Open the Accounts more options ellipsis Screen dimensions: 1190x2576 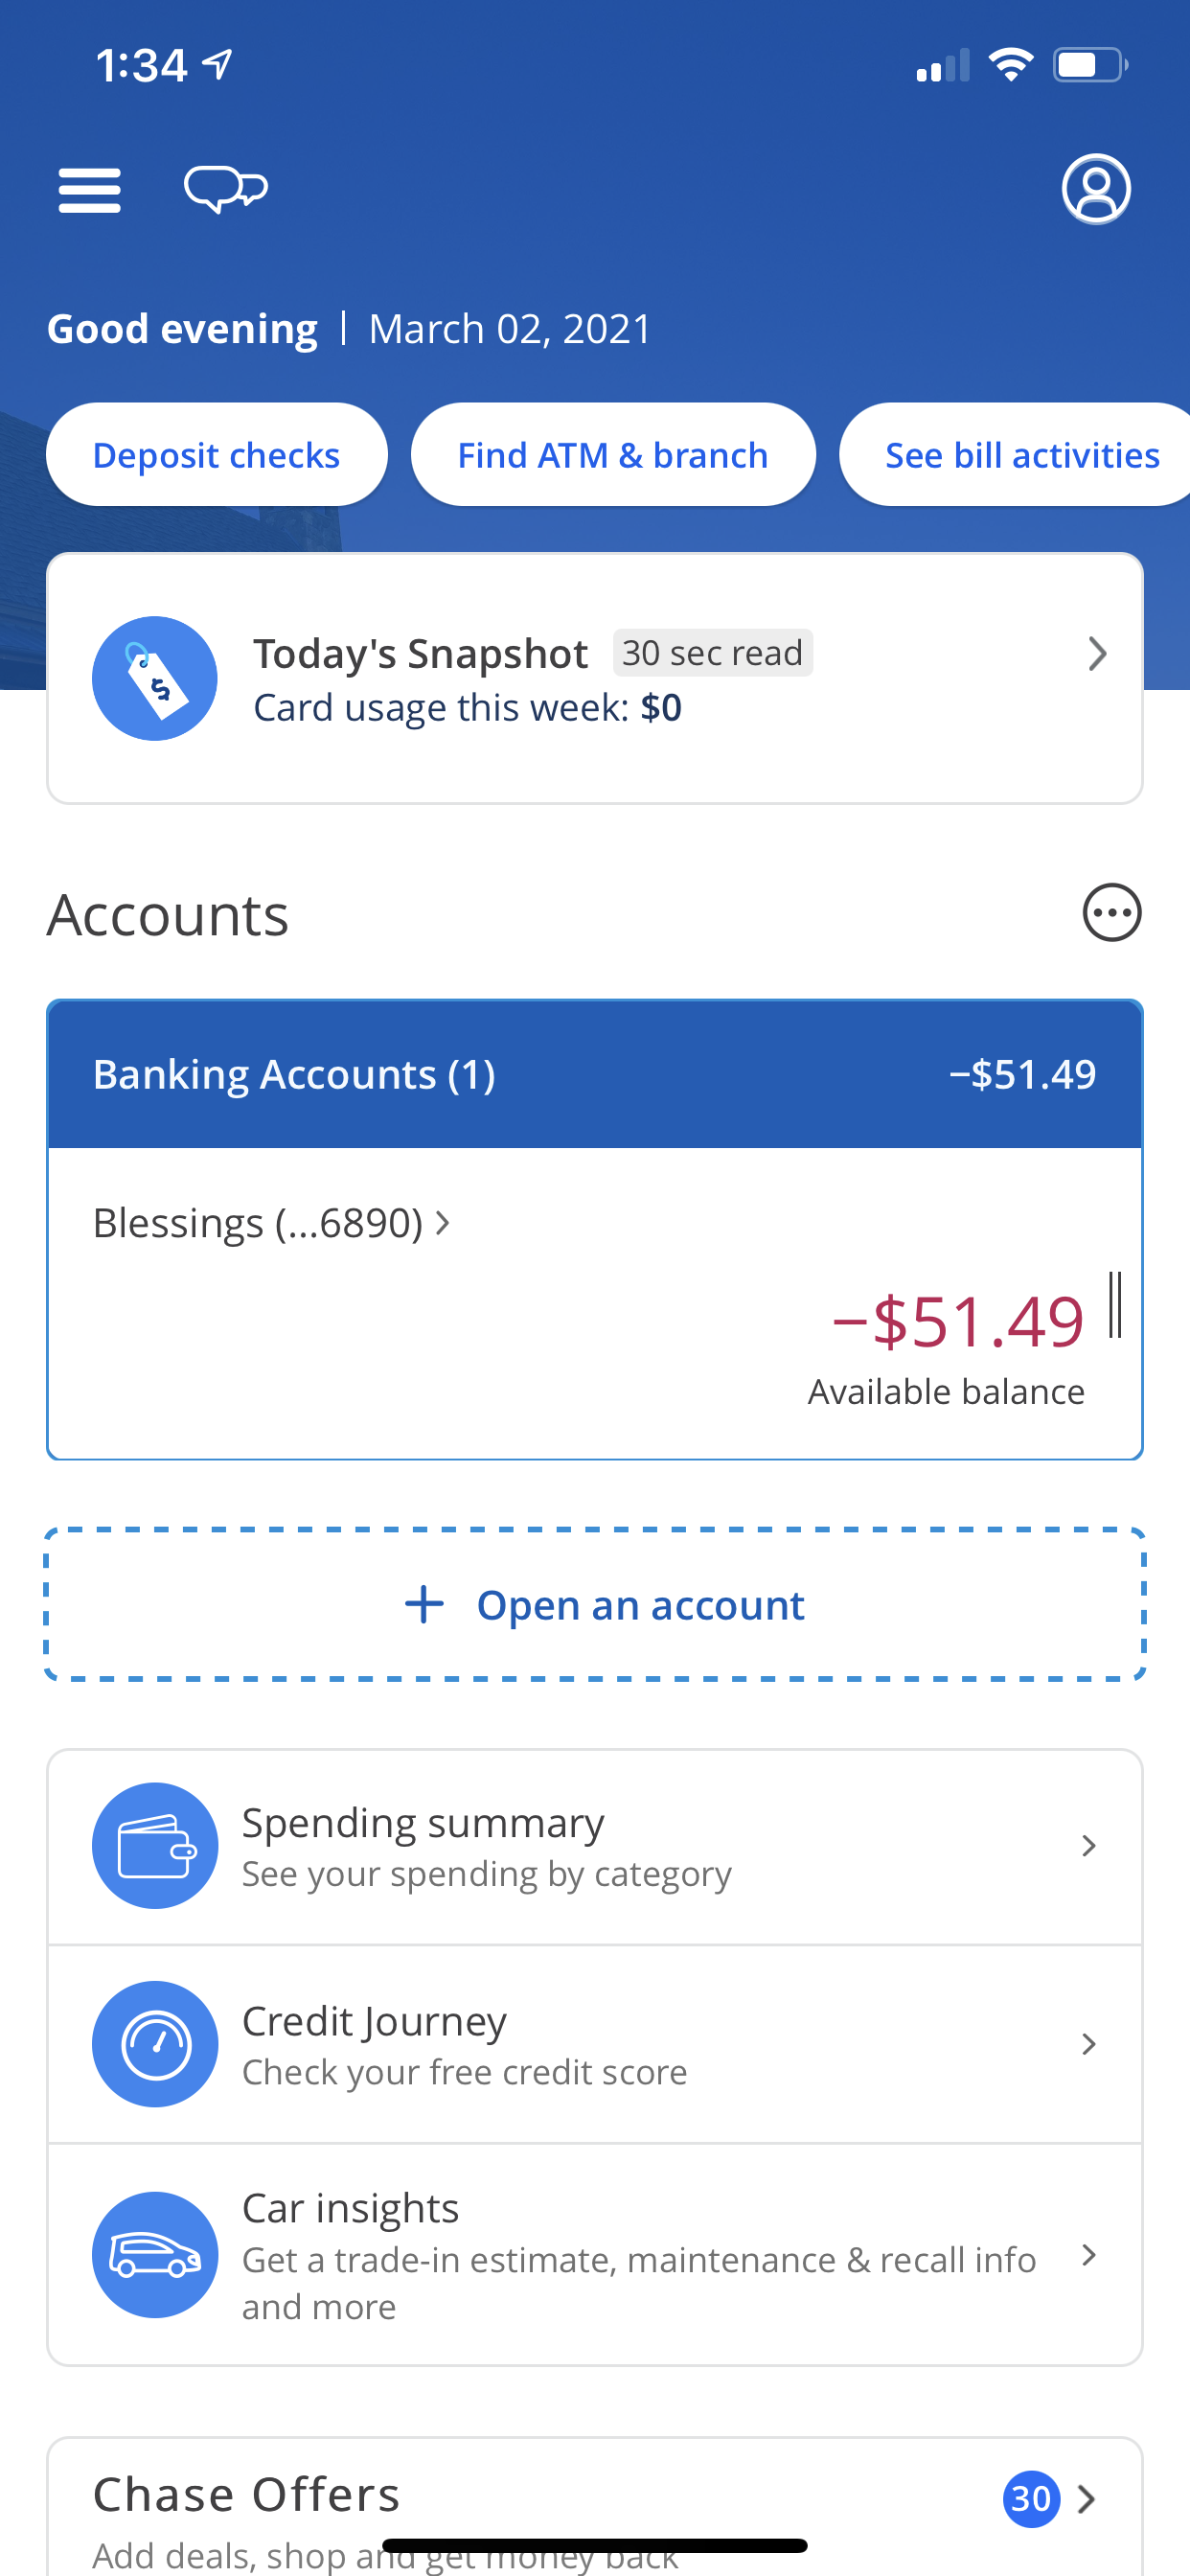point(1112,912)
